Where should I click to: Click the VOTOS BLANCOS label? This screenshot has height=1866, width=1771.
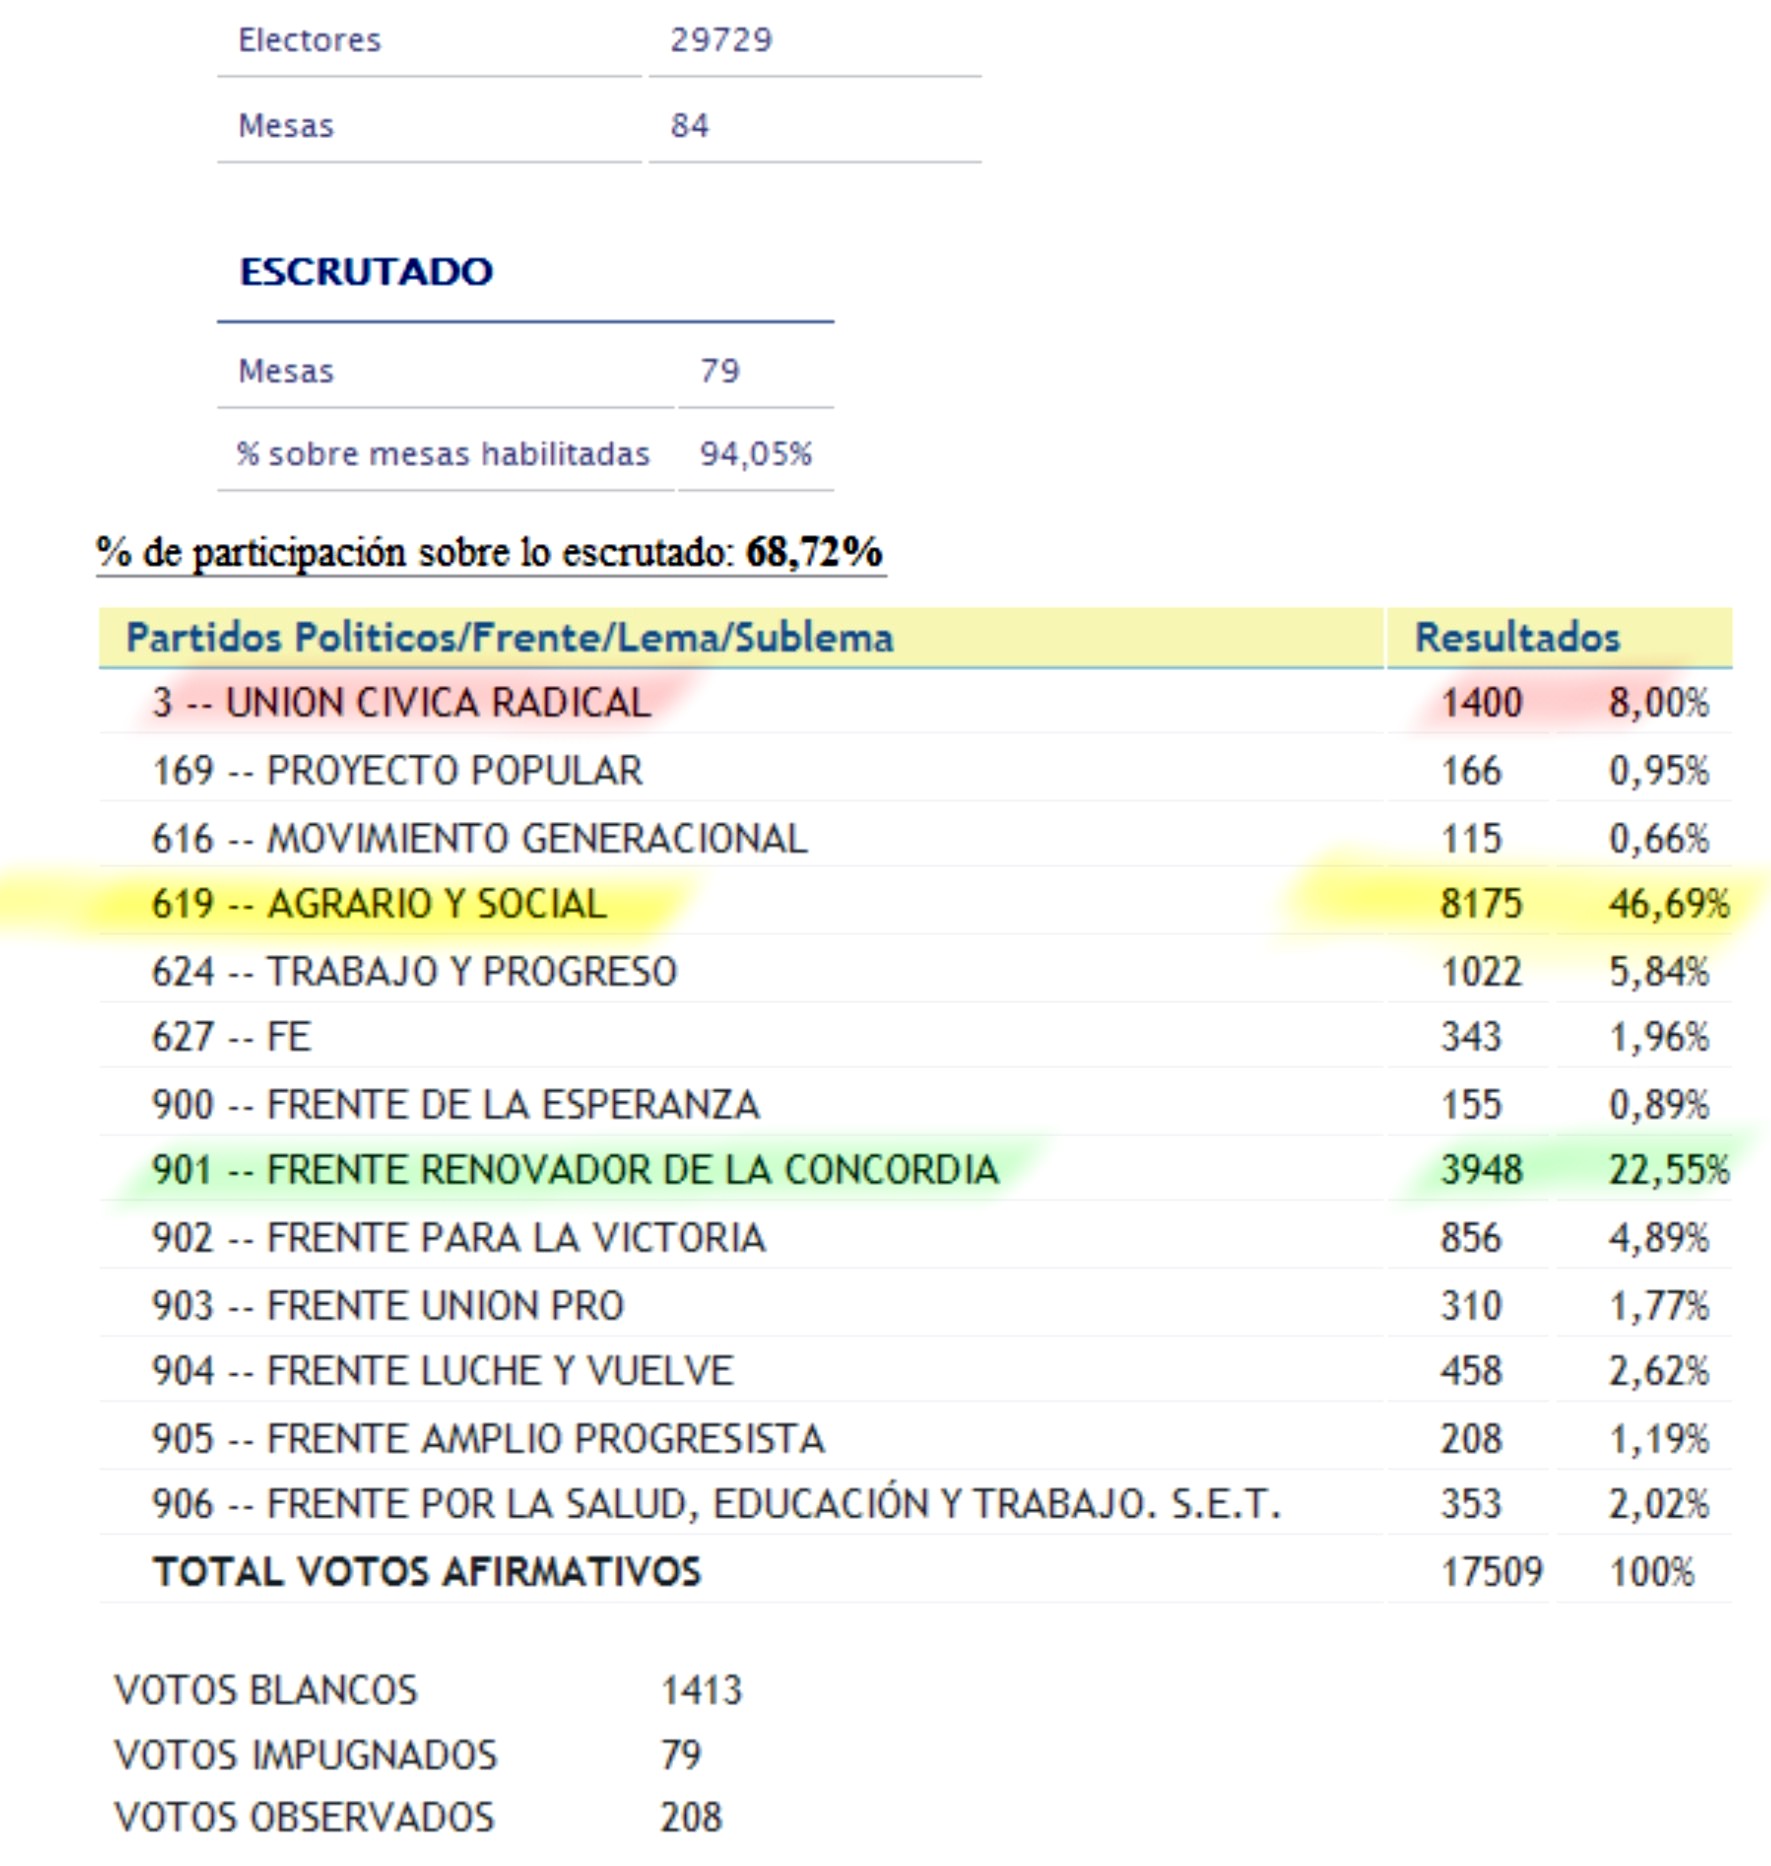pos(266,1691)
